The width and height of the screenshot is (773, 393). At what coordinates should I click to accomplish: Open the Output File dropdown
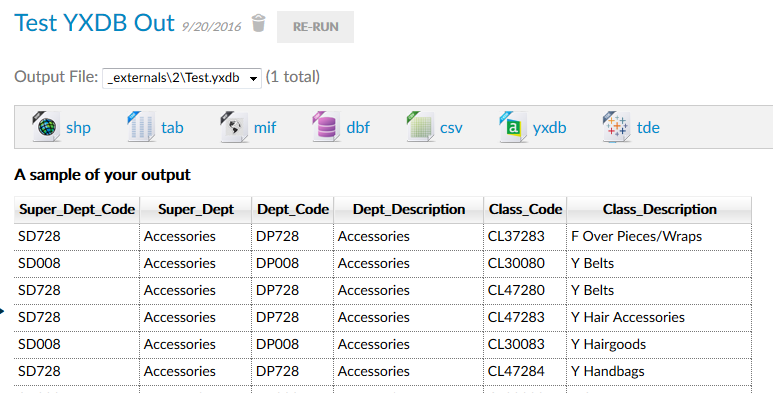coord(182,78)
